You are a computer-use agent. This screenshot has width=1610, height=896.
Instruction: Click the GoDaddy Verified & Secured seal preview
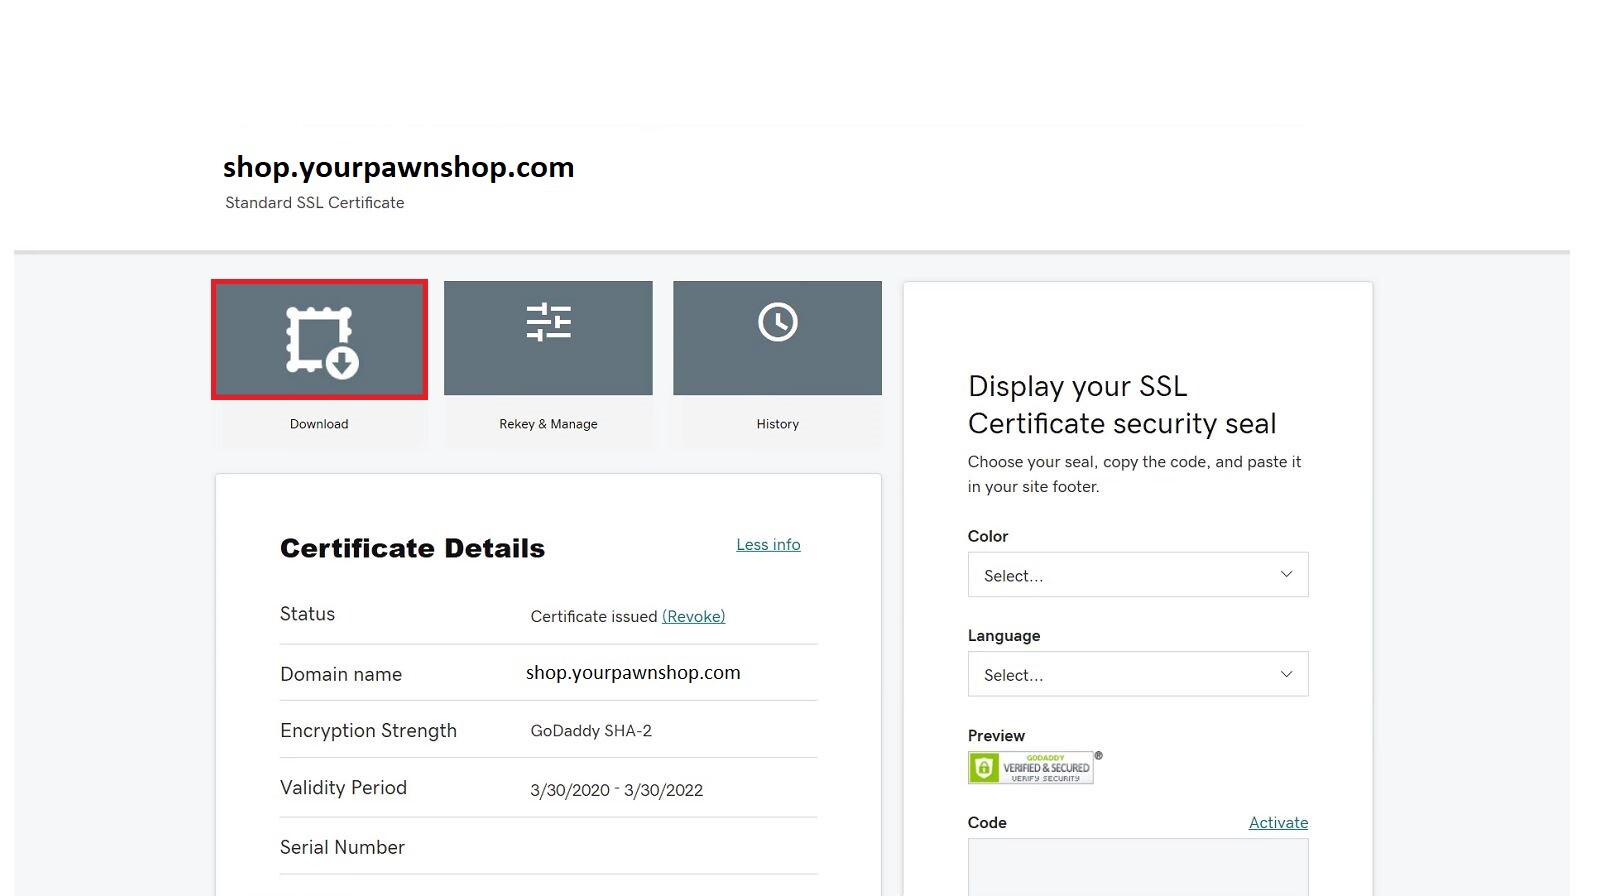point(1032,767)
